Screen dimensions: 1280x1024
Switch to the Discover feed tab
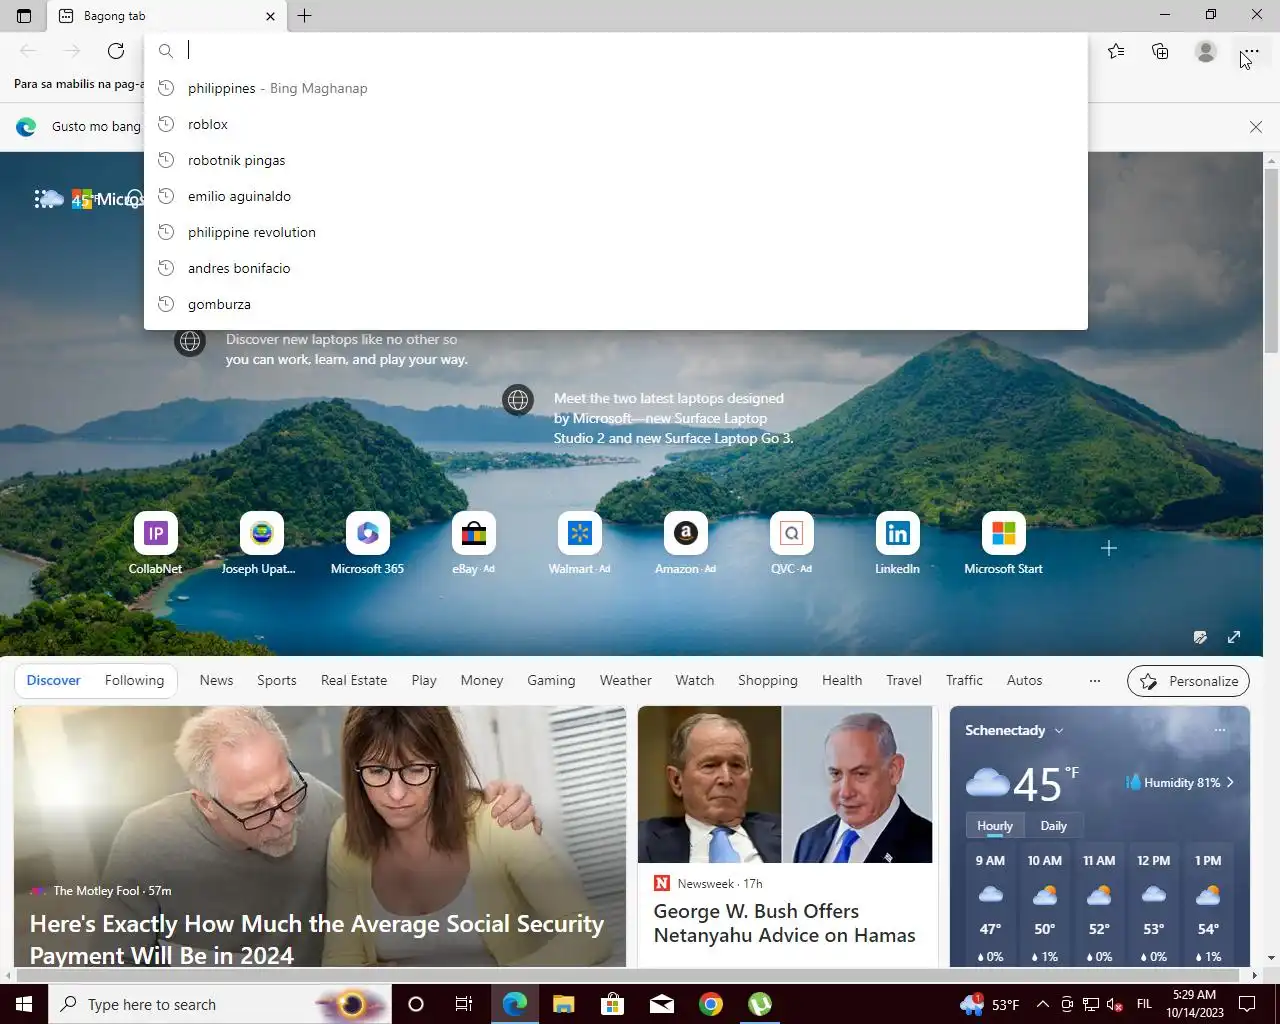pos(53,680)
